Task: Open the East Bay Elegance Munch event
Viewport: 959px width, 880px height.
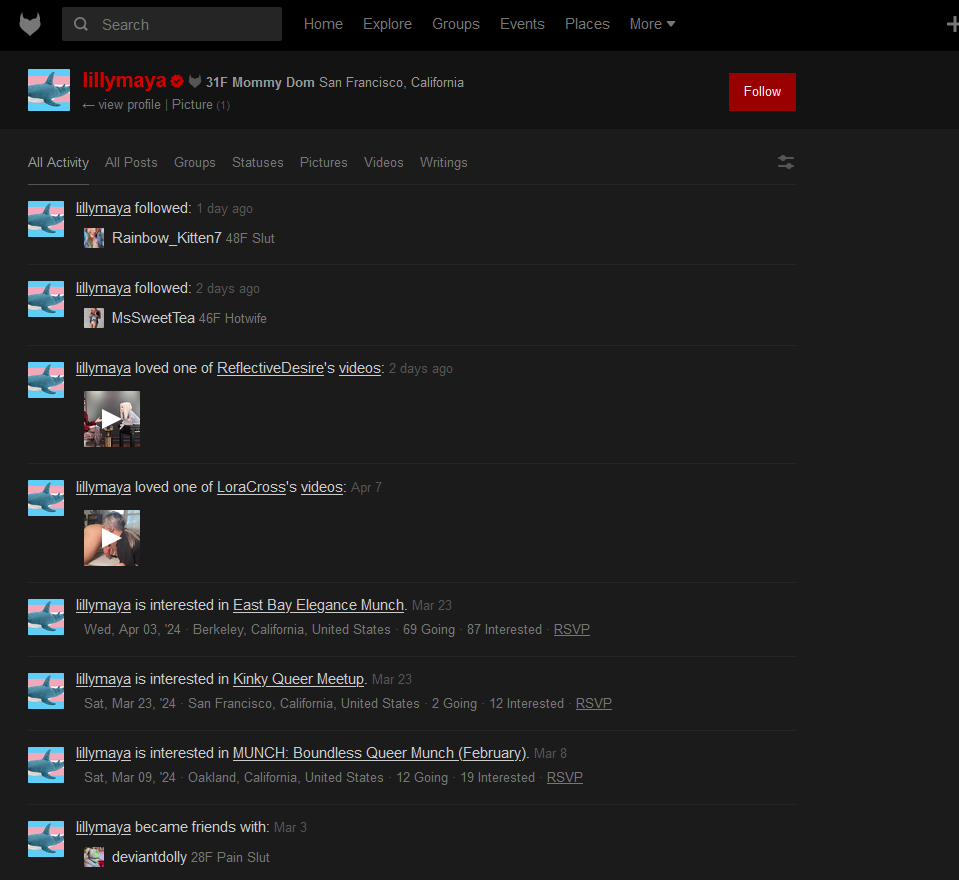Action: [x=318, y=605]
